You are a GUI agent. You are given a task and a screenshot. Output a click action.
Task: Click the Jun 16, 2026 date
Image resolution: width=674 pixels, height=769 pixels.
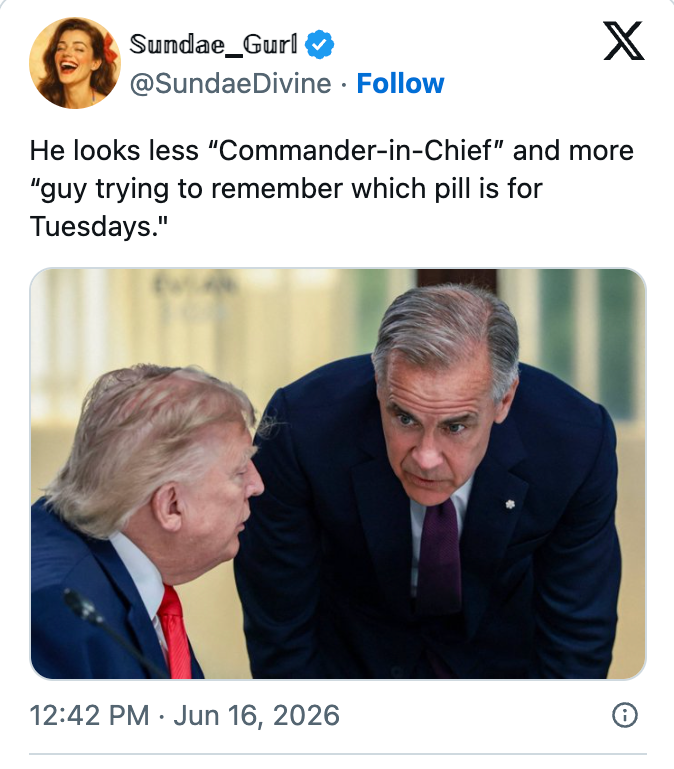coord(256,715)
